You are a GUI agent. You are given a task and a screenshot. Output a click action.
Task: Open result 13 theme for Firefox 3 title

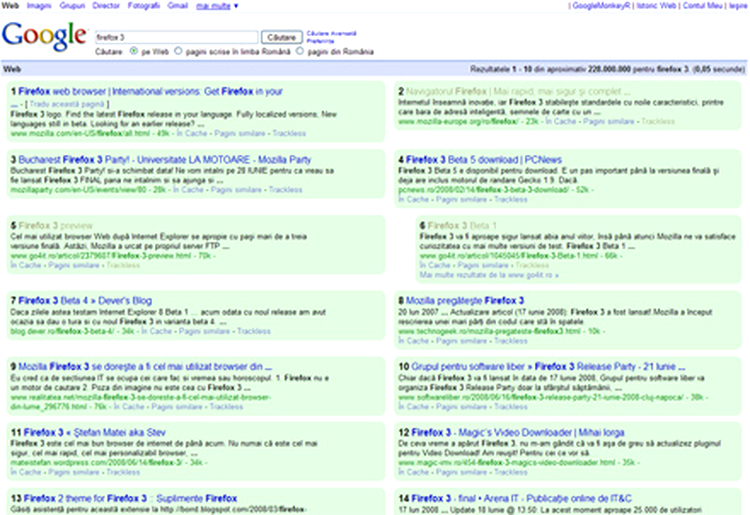(x=130, y=498)
